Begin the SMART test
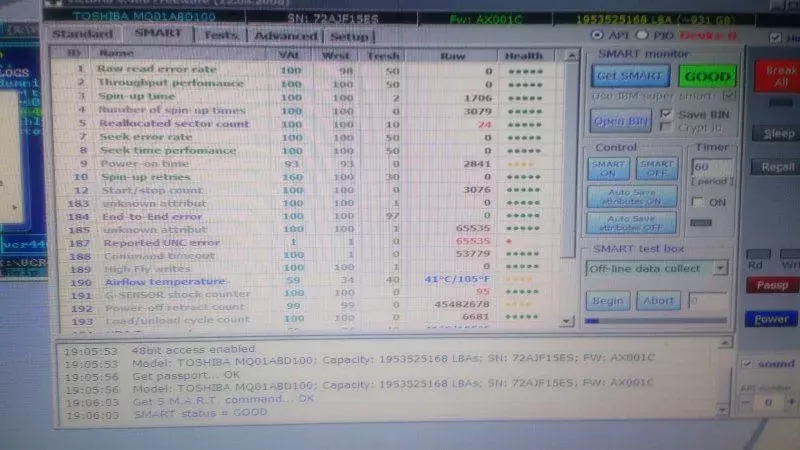This screenshot has width=800, height=450. coord(608,301)
